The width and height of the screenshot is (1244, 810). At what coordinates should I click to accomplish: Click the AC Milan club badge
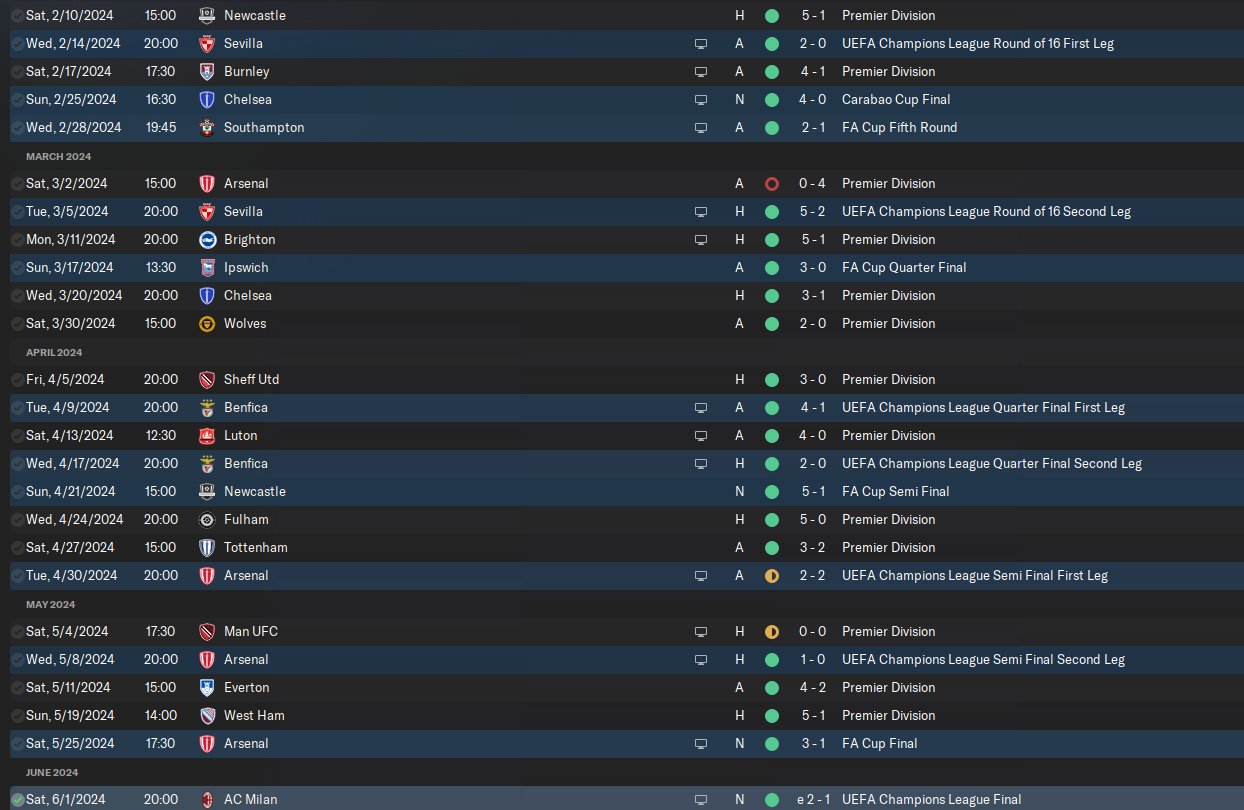[207, 799]
